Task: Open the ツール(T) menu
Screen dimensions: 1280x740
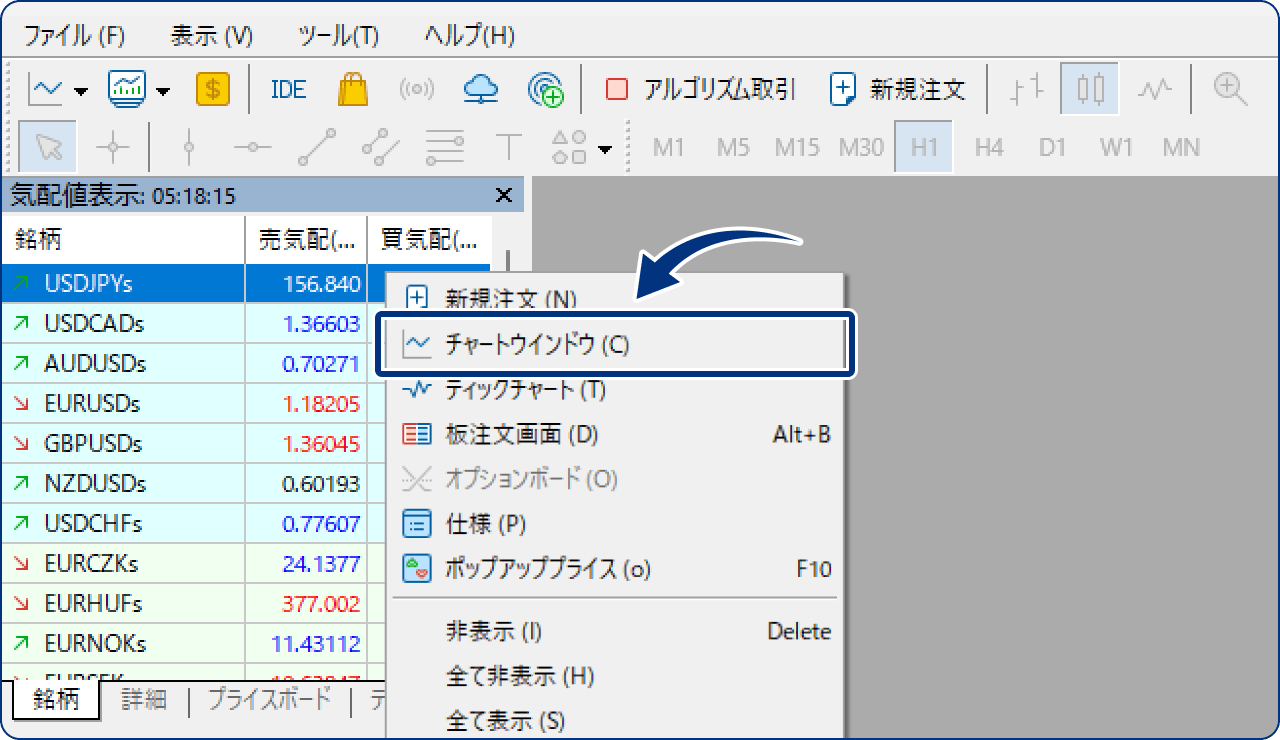Action: click(339, 36)
